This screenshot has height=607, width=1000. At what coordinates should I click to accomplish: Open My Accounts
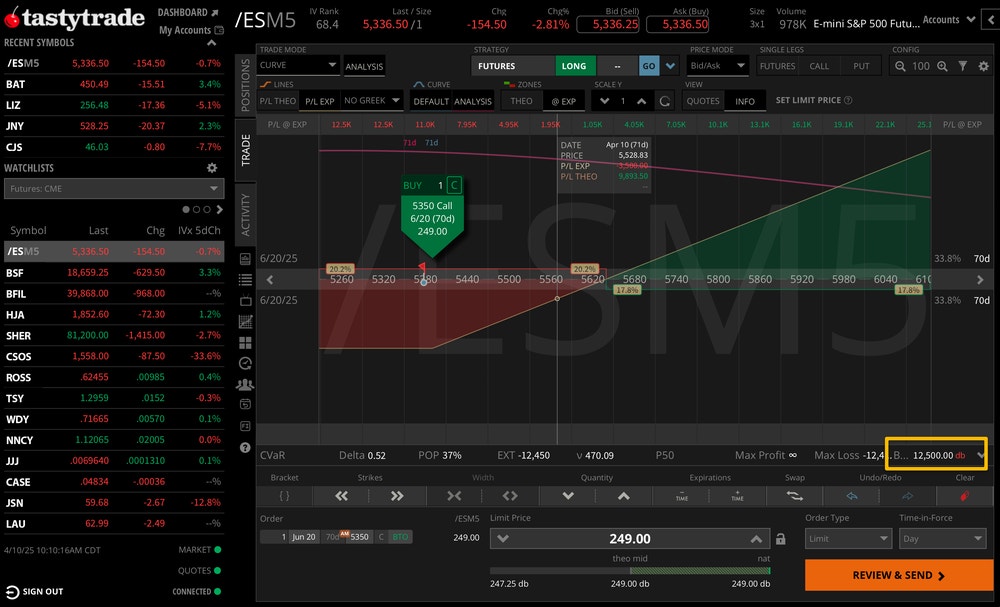coord(191,30)
